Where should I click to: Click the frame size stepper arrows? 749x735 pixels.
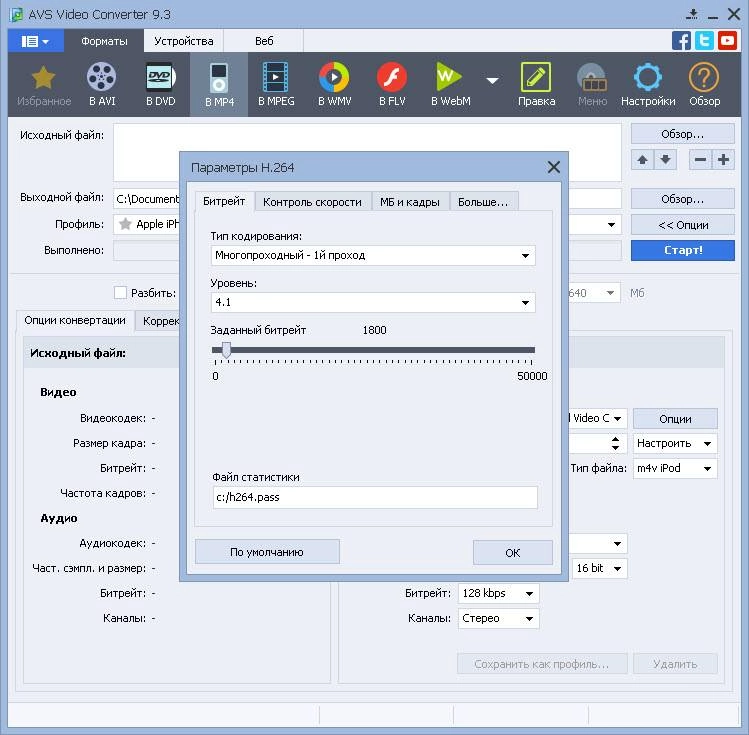615,444
